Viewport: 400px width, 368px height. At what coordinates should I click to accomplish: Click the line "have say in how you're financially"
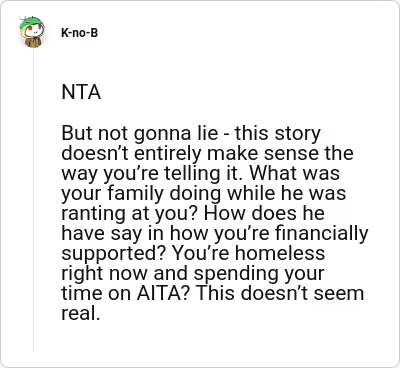(x=215, y=234)
